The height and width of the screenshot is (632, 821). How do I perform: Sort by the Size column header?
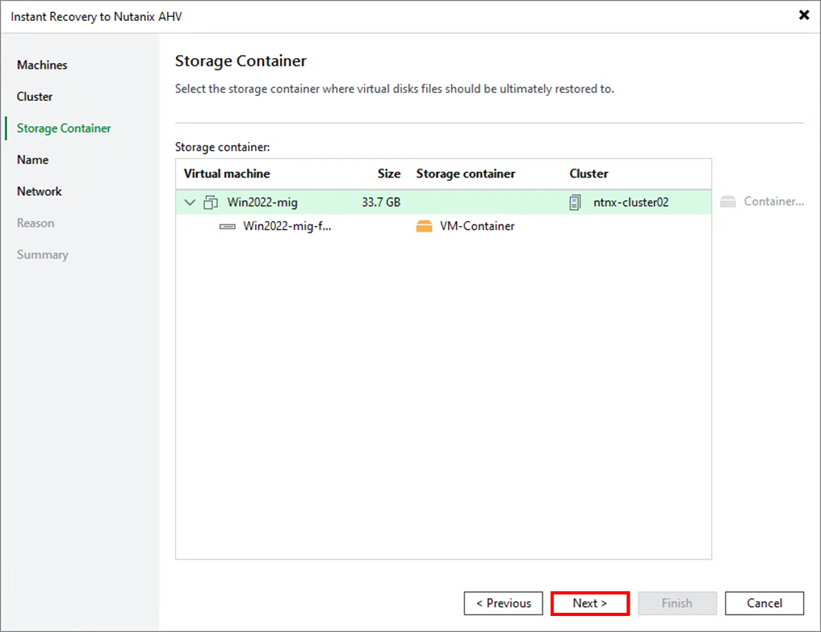pos(389,174)
